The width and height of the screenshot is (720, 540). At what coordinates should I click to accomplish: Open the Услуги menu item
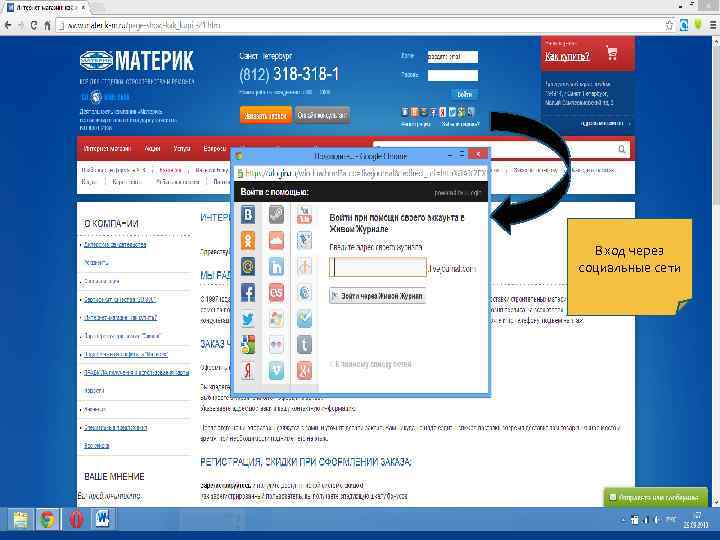pyautogui.click(x=182, y=148)
